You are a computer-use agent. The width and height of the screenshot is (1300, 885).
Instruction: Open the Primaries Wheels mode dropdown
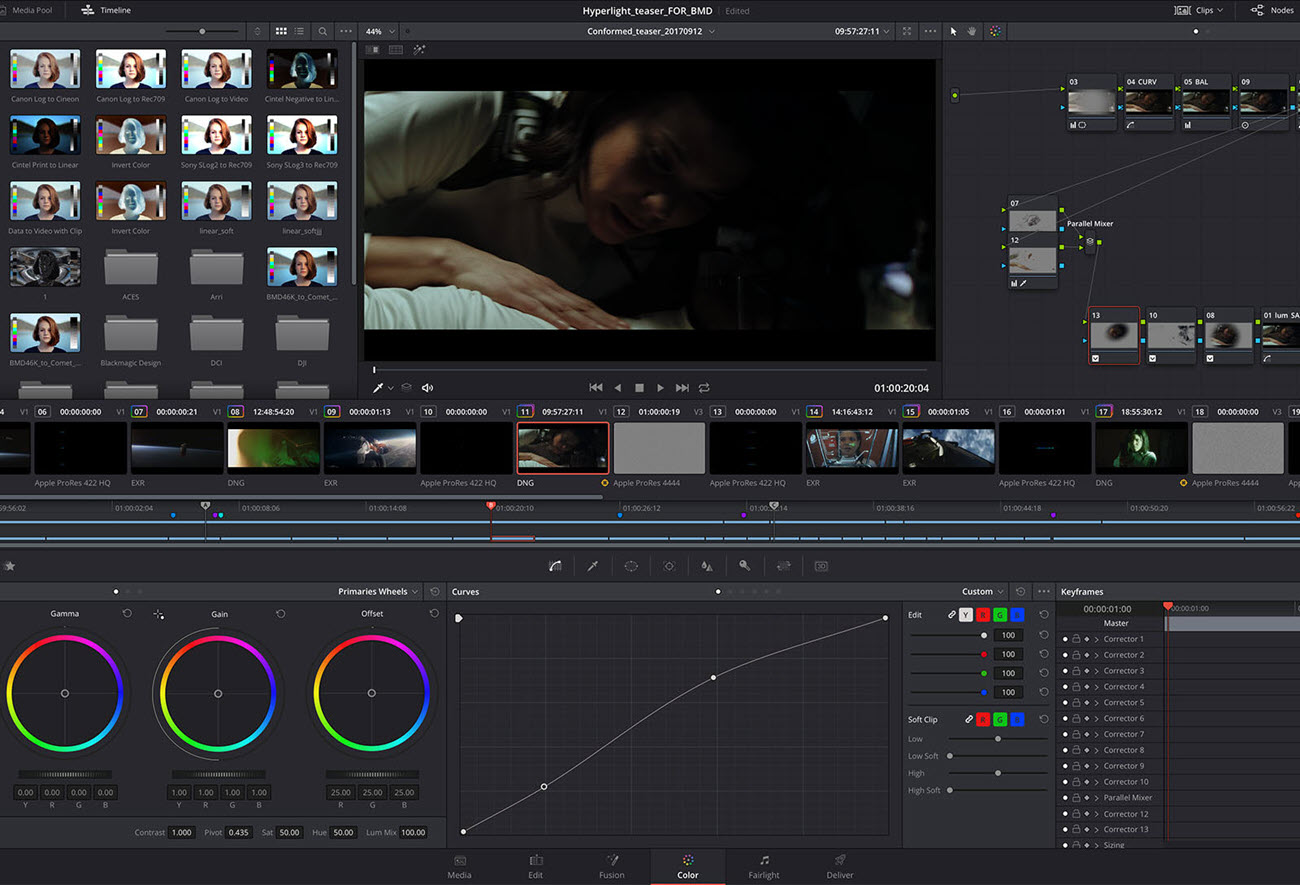coord(378,591)
